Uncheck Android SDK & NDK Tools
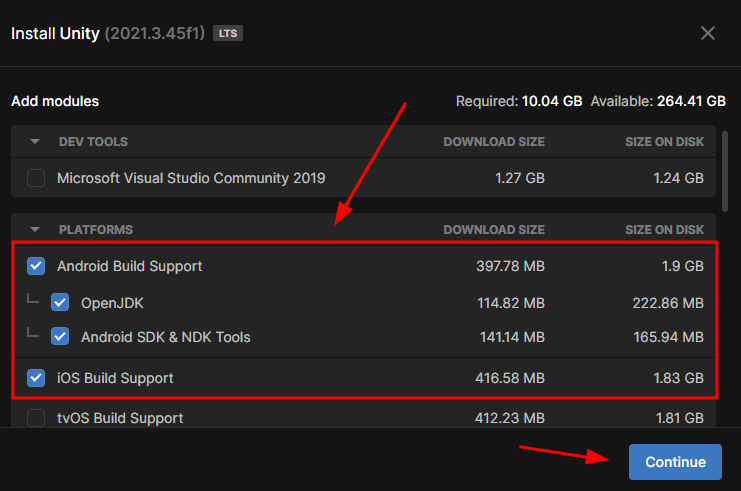The image size is (741, 491). pos(60,337)
